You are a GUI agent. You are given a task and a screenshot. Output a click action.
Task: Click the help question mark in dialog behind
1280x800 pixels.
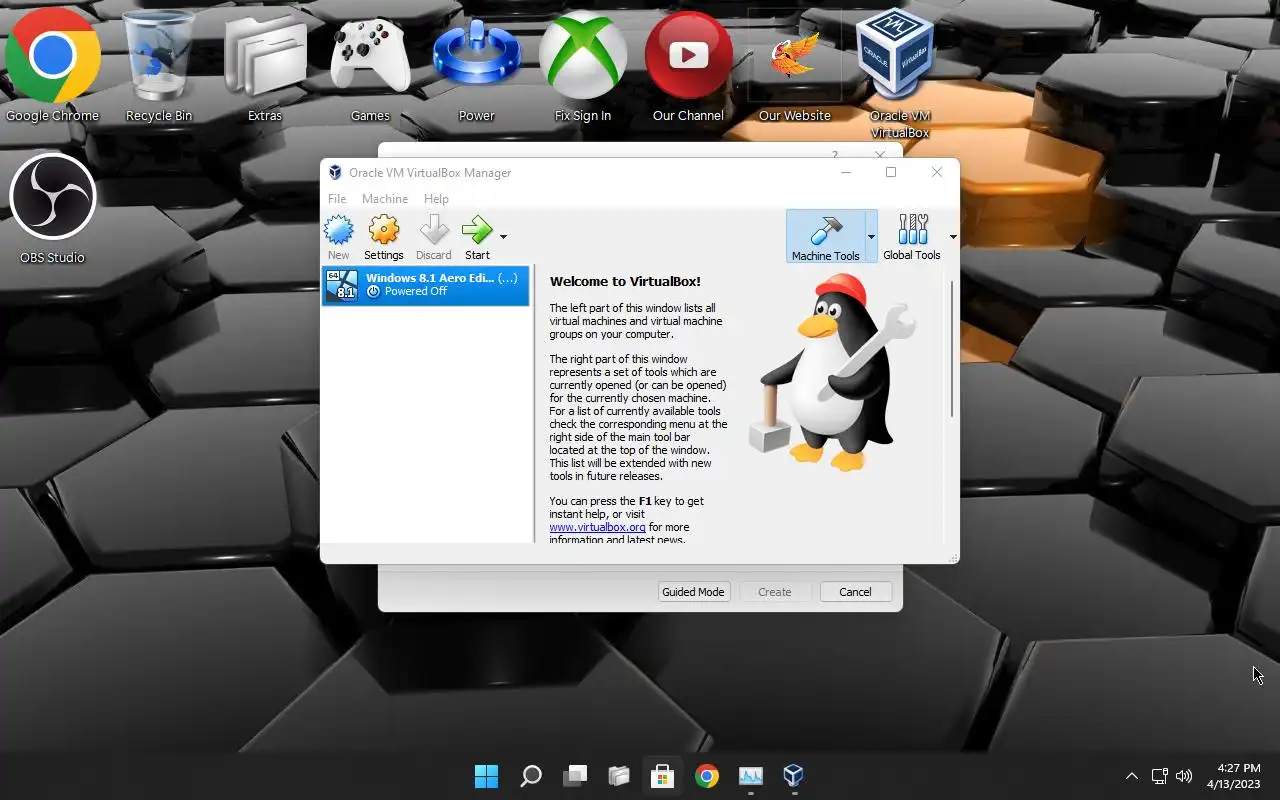835,154
